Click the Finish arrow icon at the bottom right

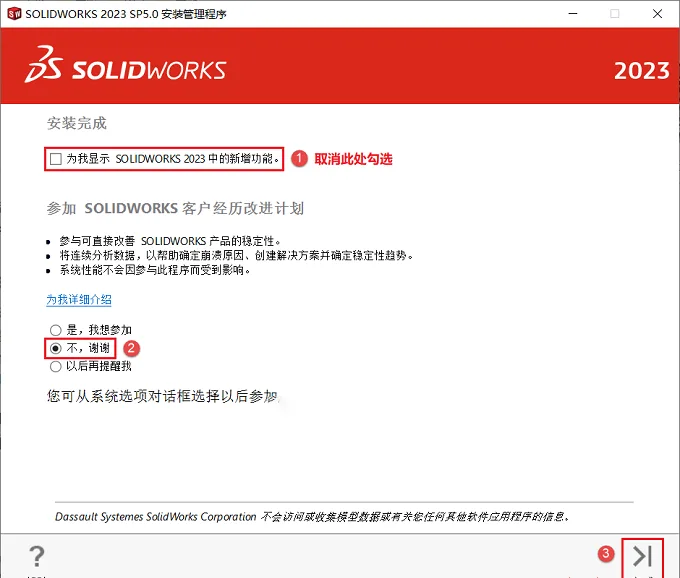(x=642, y=556)
